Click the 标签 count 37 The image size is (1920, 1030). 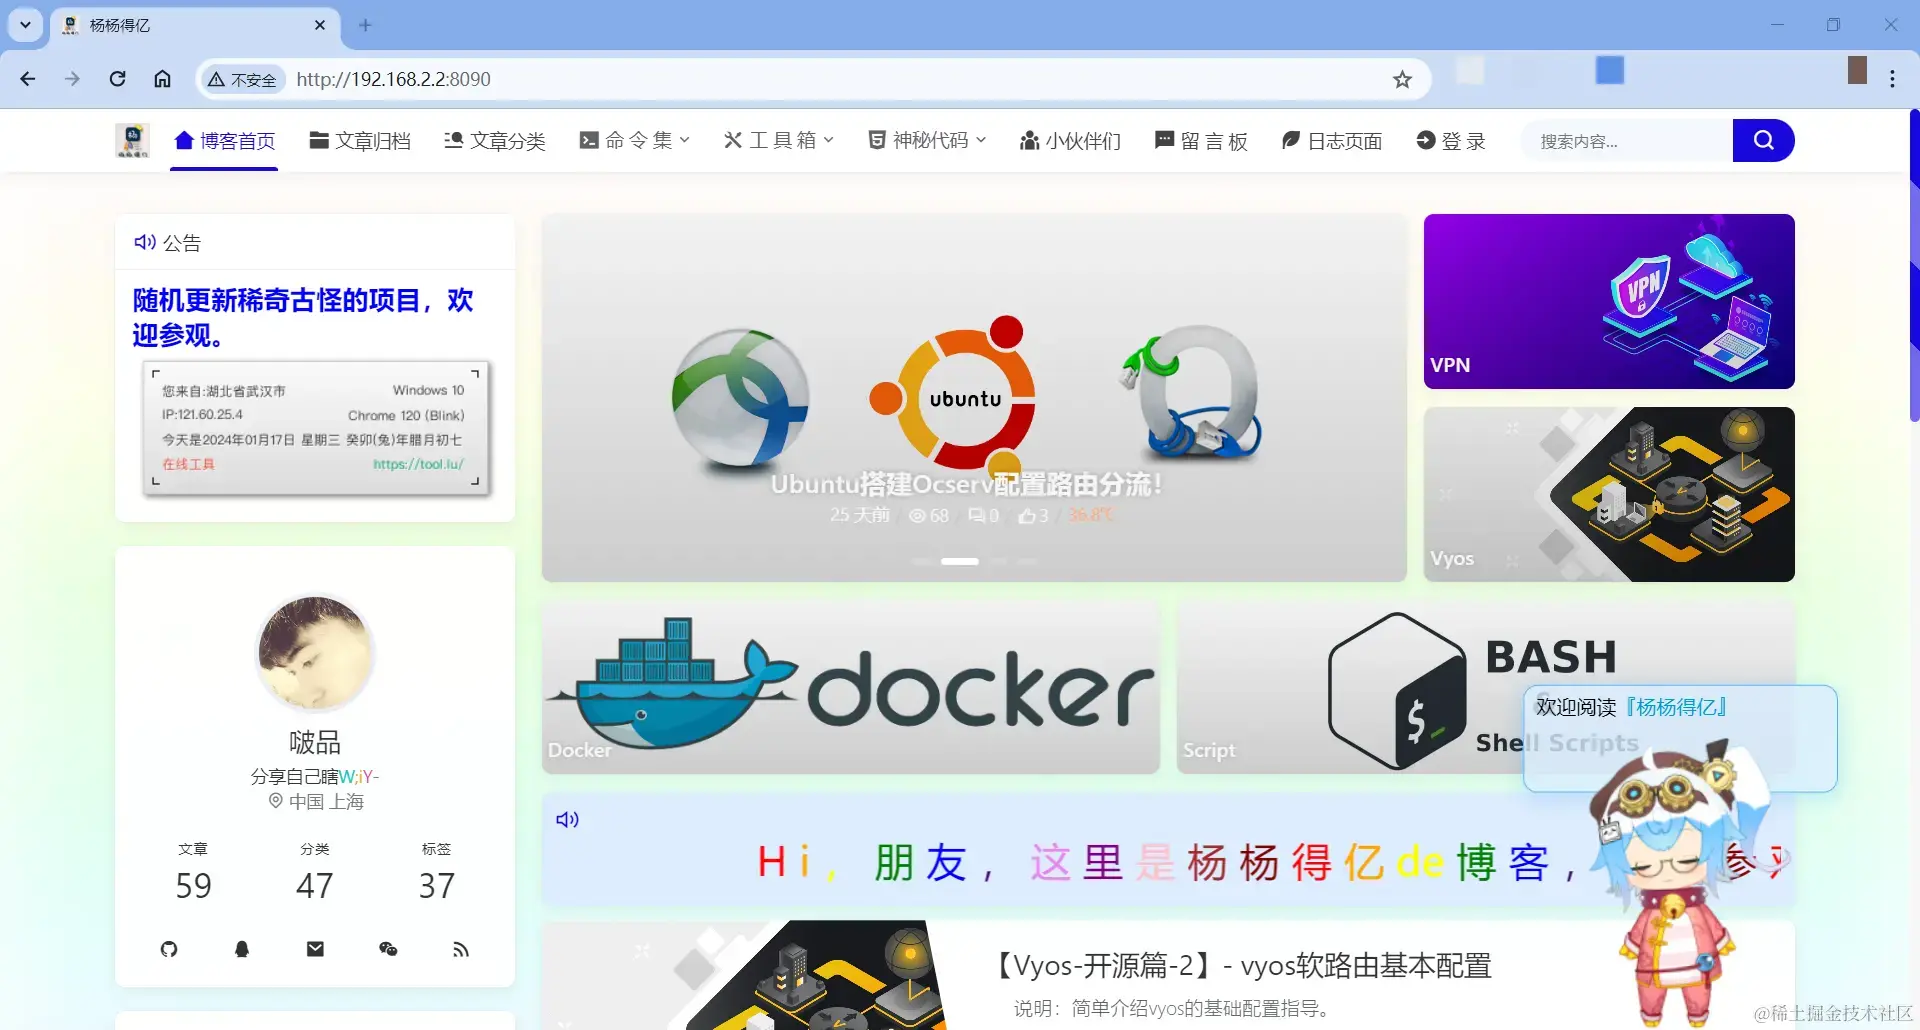point(437,886)
